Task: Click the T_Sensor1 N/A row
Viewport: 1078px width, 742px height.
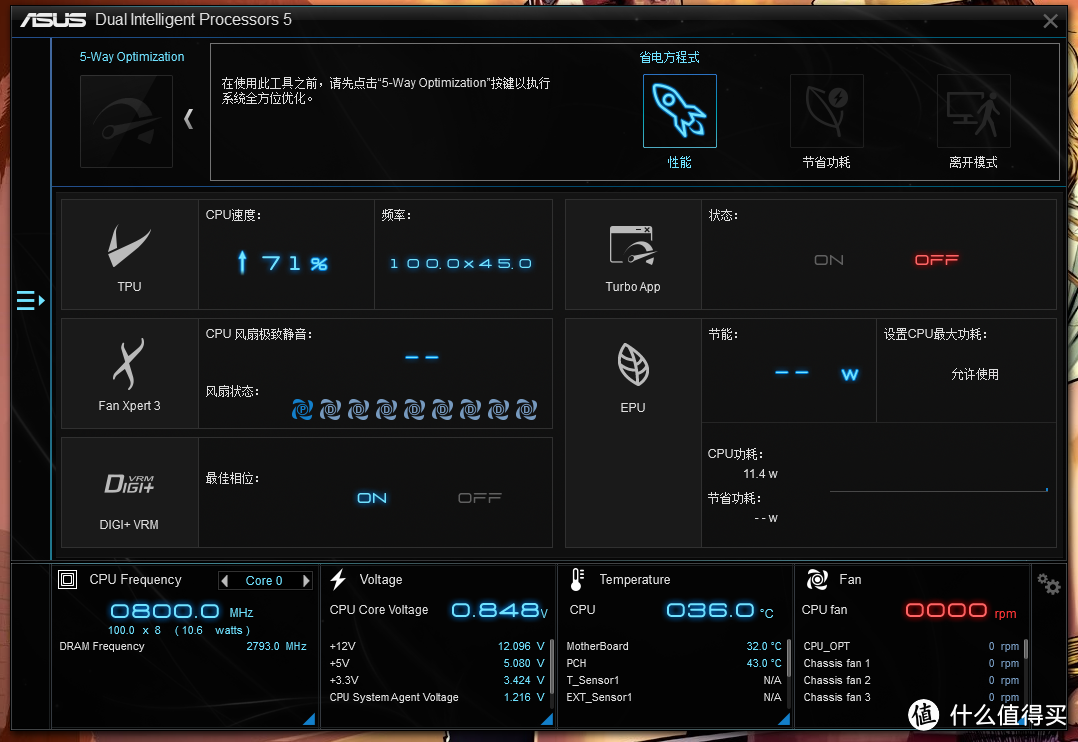Action: 674,680
